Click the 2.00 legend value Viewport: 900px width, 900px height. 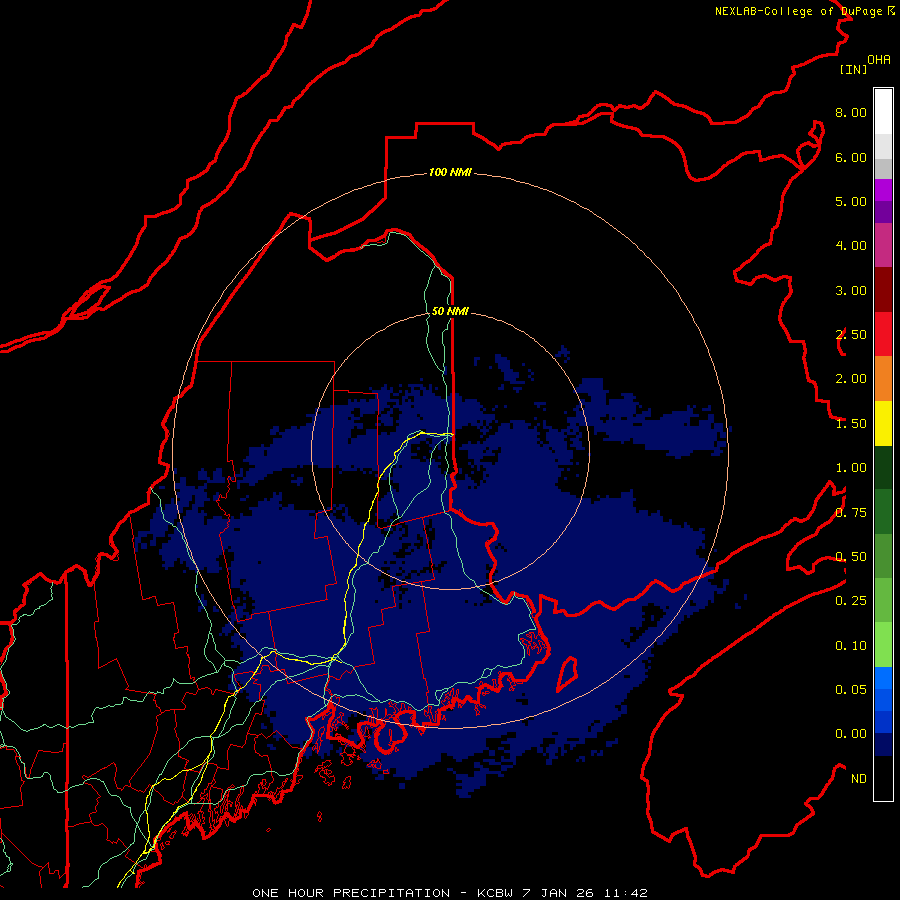coord(851,379)
